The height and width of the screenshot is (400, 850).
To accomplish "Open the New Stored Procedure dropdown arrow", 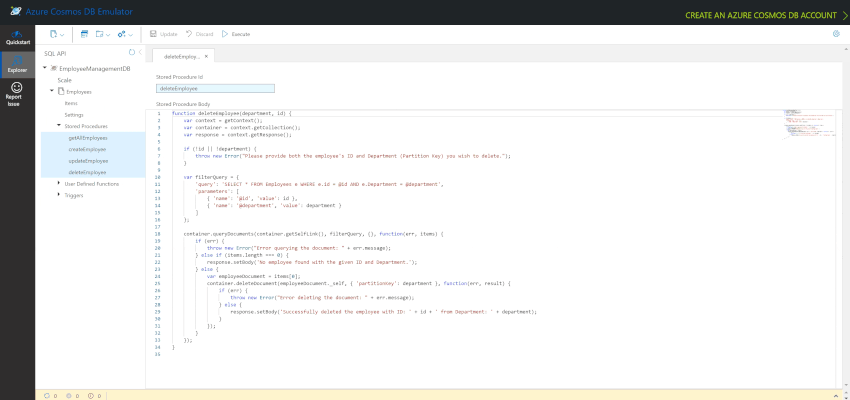I will point(131,35).
